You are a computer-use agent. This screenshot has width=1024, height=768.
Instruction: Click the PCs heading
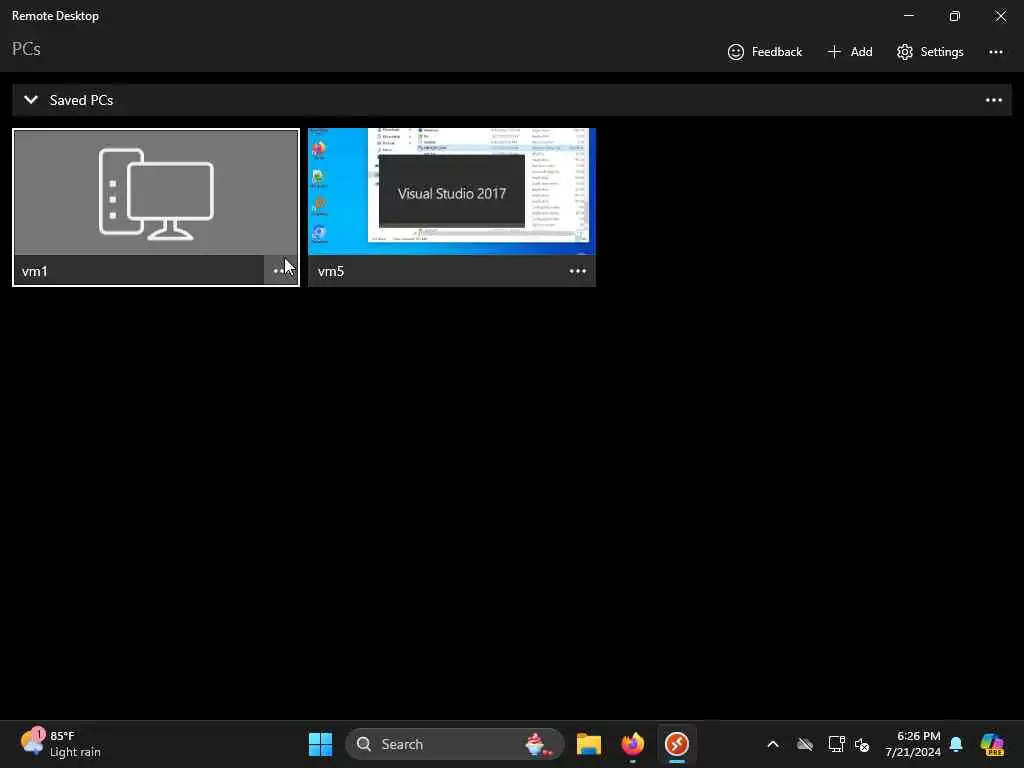coord(26,49)
